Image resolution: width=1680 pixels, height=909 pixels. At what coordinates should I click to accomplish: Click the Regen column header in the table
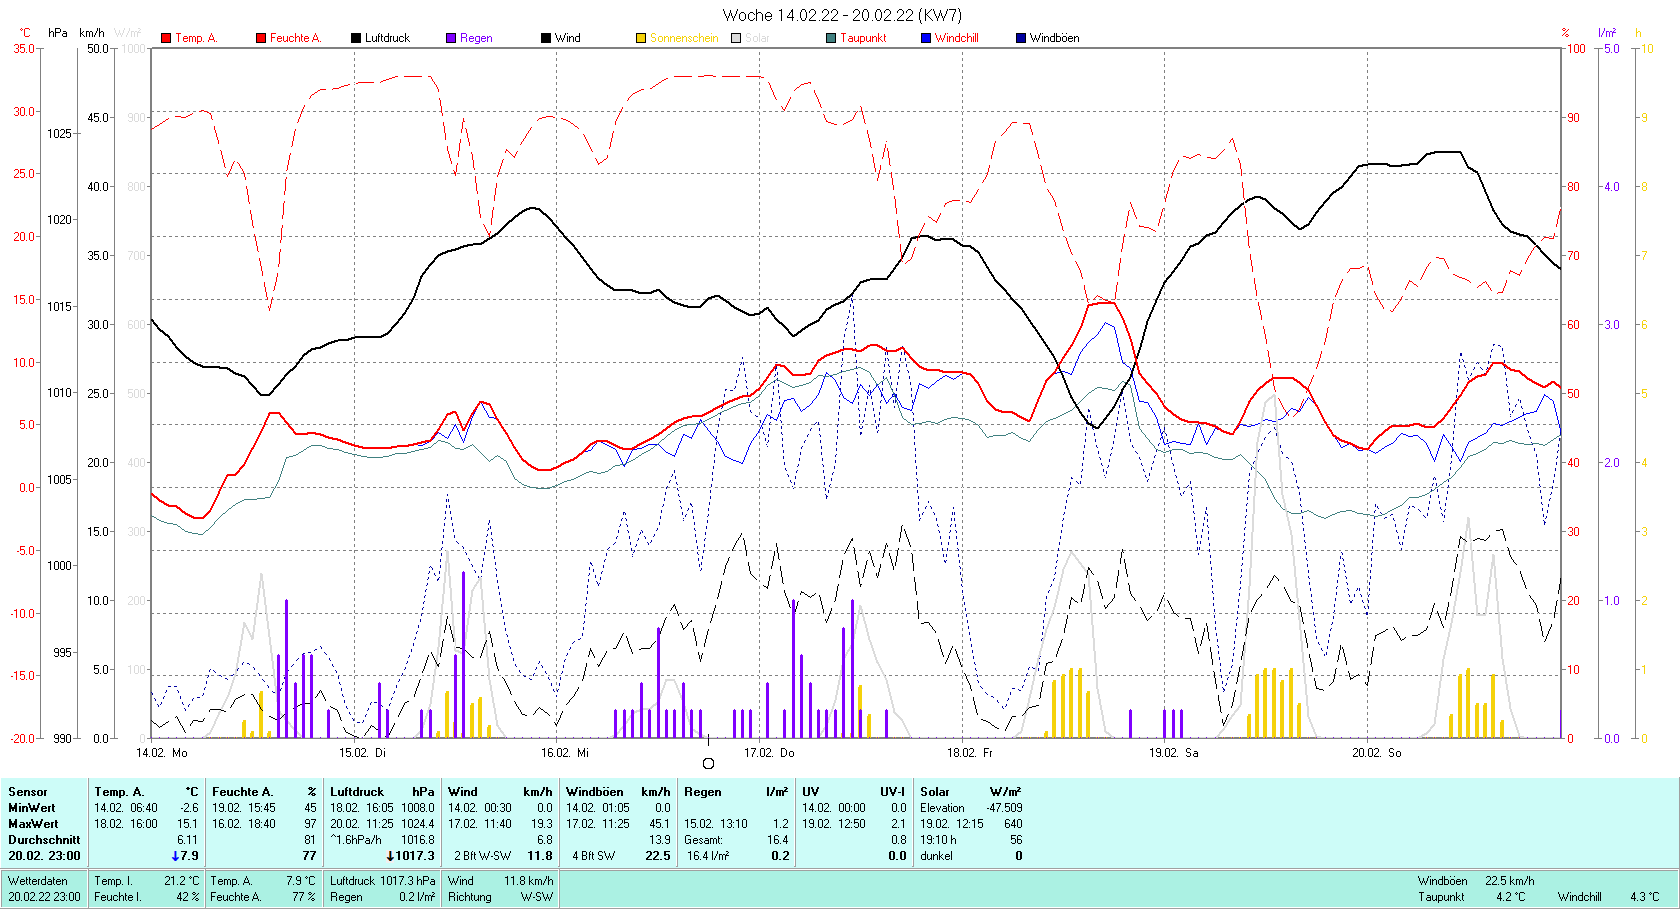(703, 792)
